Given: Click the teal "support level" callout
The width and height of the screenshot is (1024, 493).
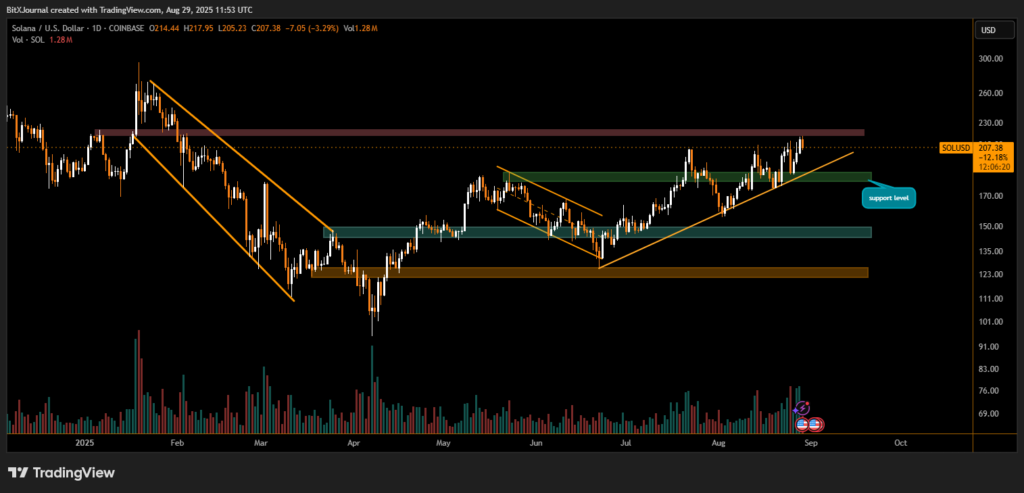Looking at the screenshot, I should pos(889,197).
